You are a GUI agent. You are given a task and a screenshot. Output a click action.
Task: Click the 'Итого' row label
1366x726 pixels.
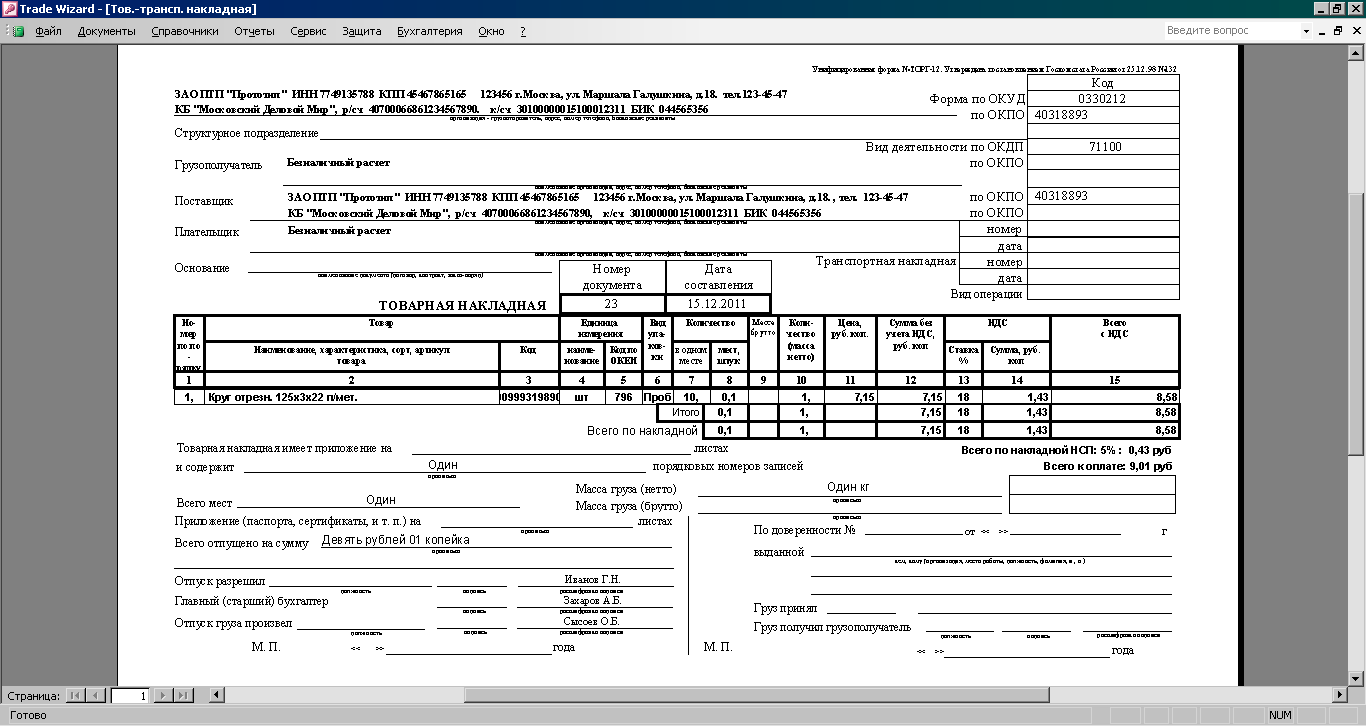[685, 412]
